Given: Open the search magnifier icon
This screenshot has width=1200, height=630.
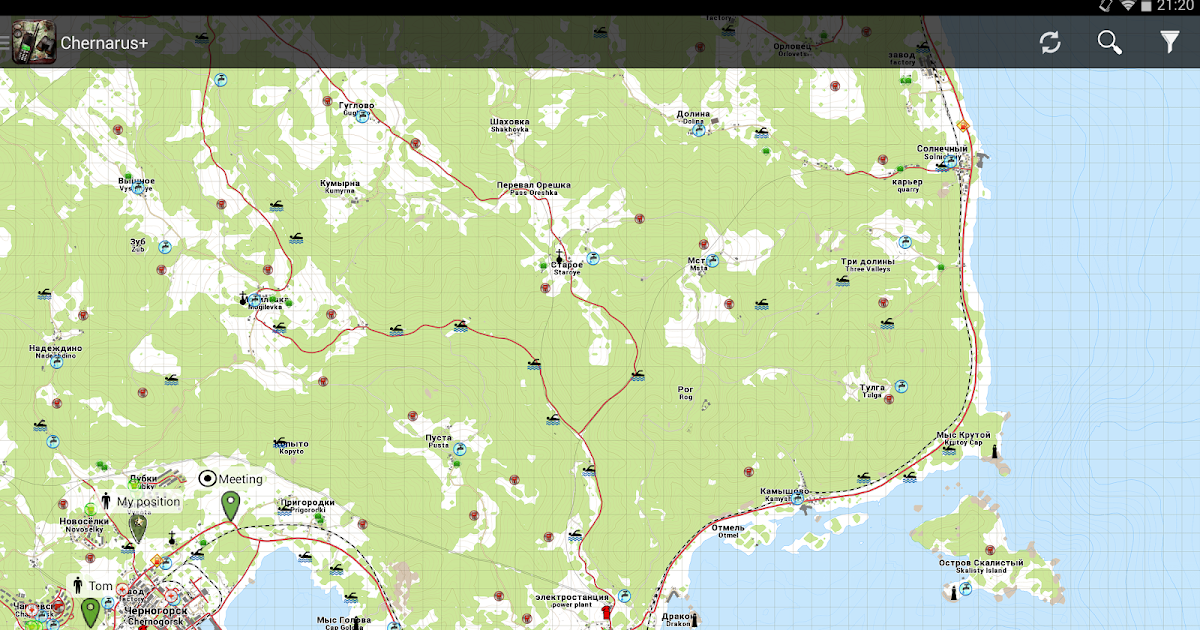Looking at the screenshot, I should pyautogui.click(x=1110, y=42).
